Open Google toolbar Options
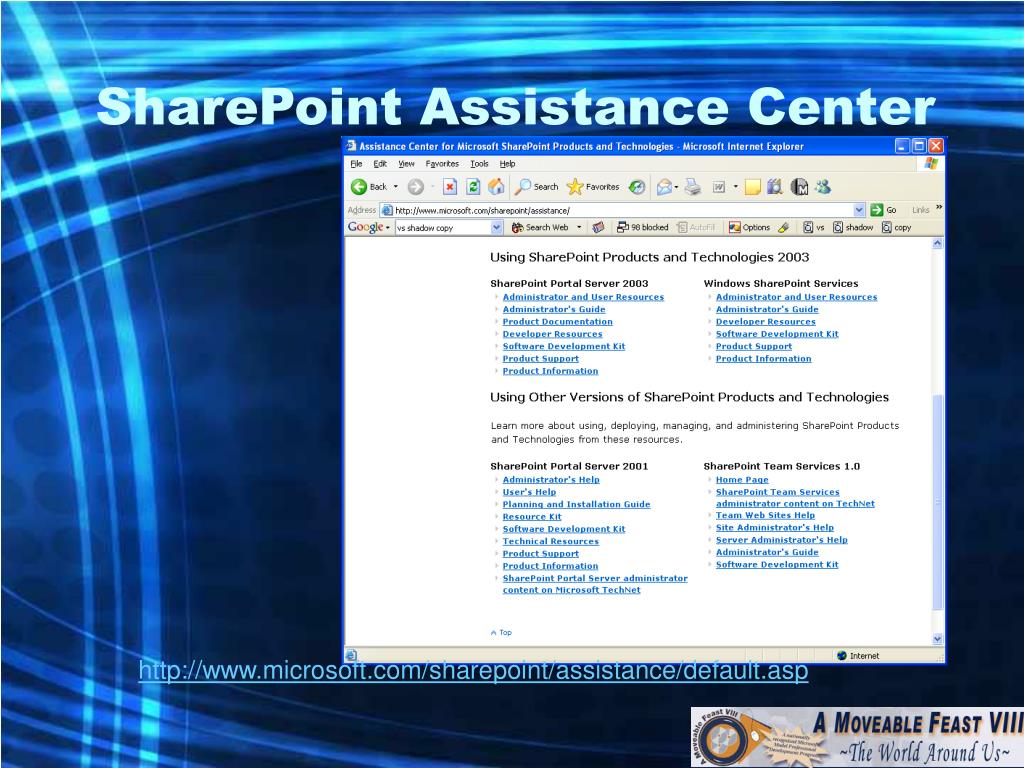Viewport: 1024px width, 768px height. tap(750, 227)
